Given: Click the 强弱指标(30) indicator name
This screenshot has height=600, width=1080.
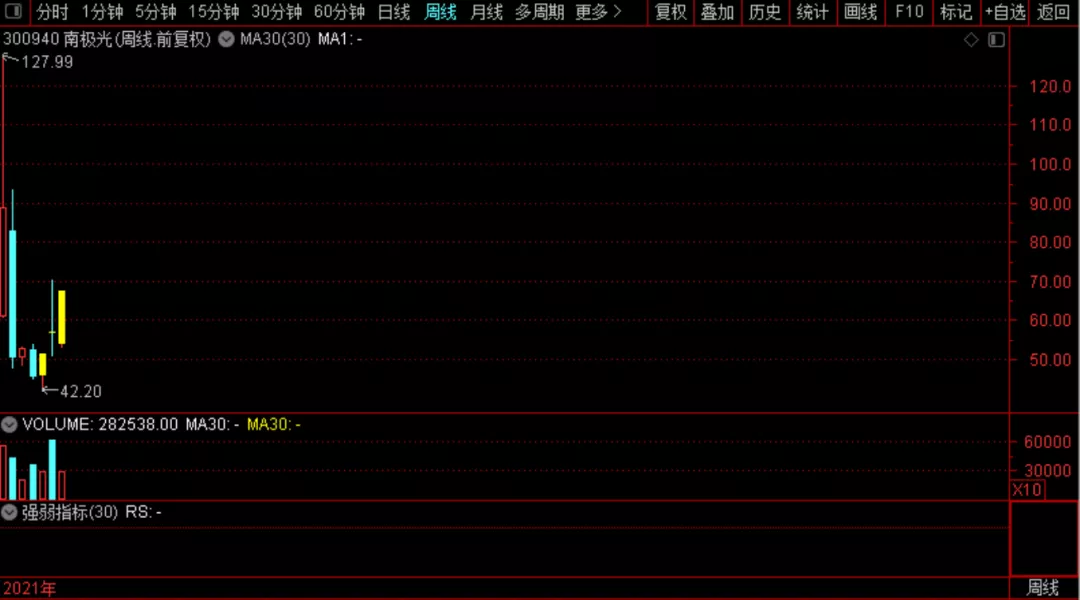Looking at the screenshot, I should tap(70, 512).
